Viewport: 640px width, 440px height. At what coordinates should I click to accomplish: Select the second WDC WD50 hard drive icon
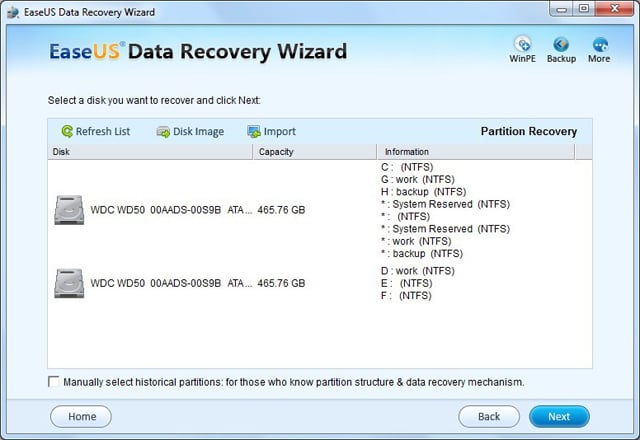(69, 283)
